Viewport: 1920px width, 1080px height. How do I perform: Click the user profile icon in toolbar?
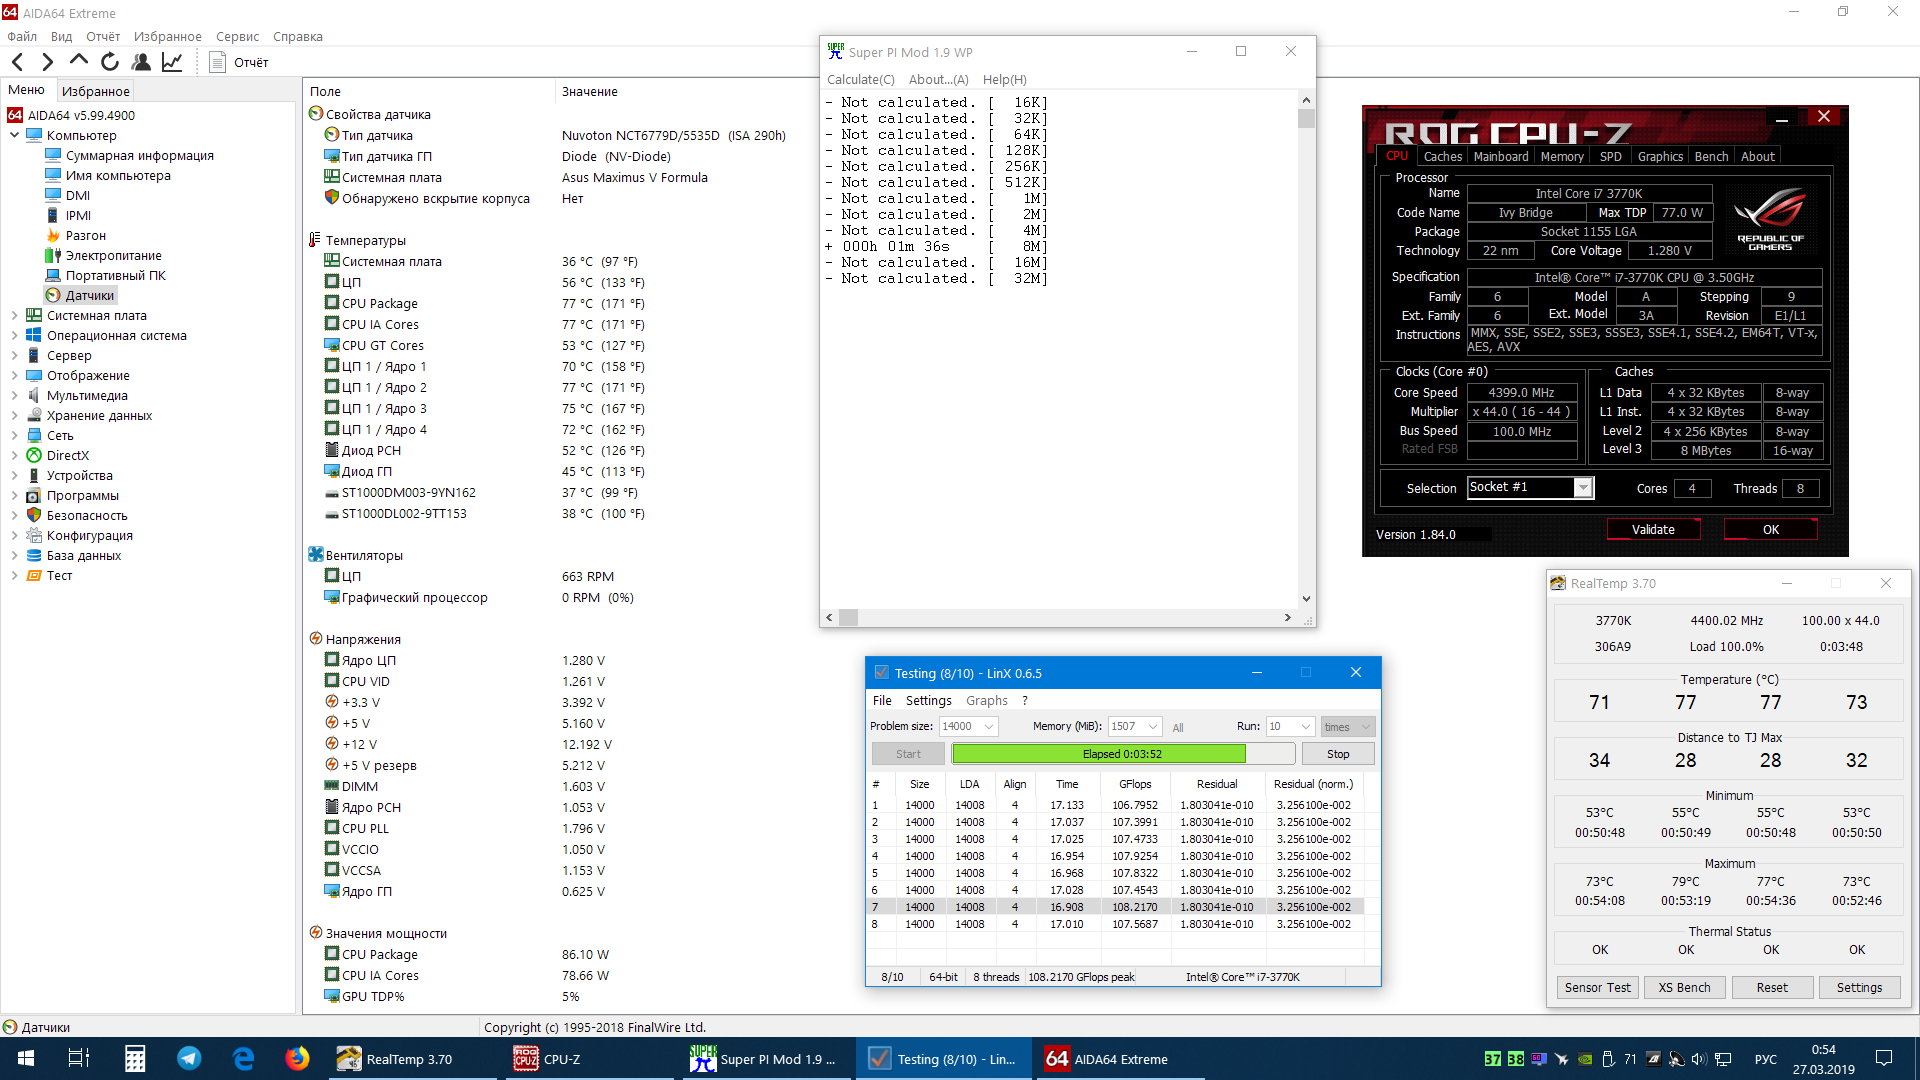(x=141, y=62)
